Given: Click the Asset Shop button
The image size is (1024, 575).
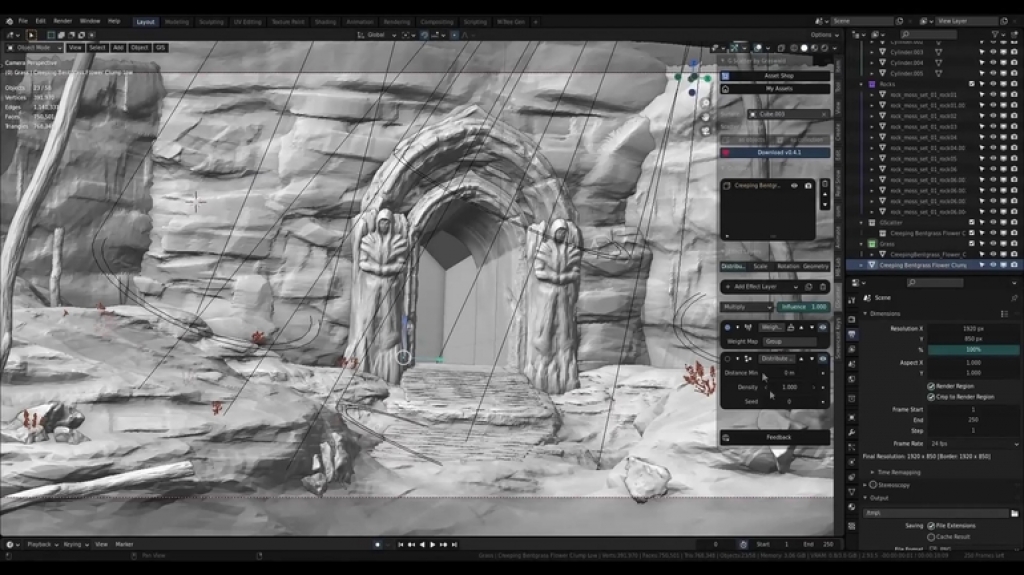Looking at the screenshot, I should 775,76.
